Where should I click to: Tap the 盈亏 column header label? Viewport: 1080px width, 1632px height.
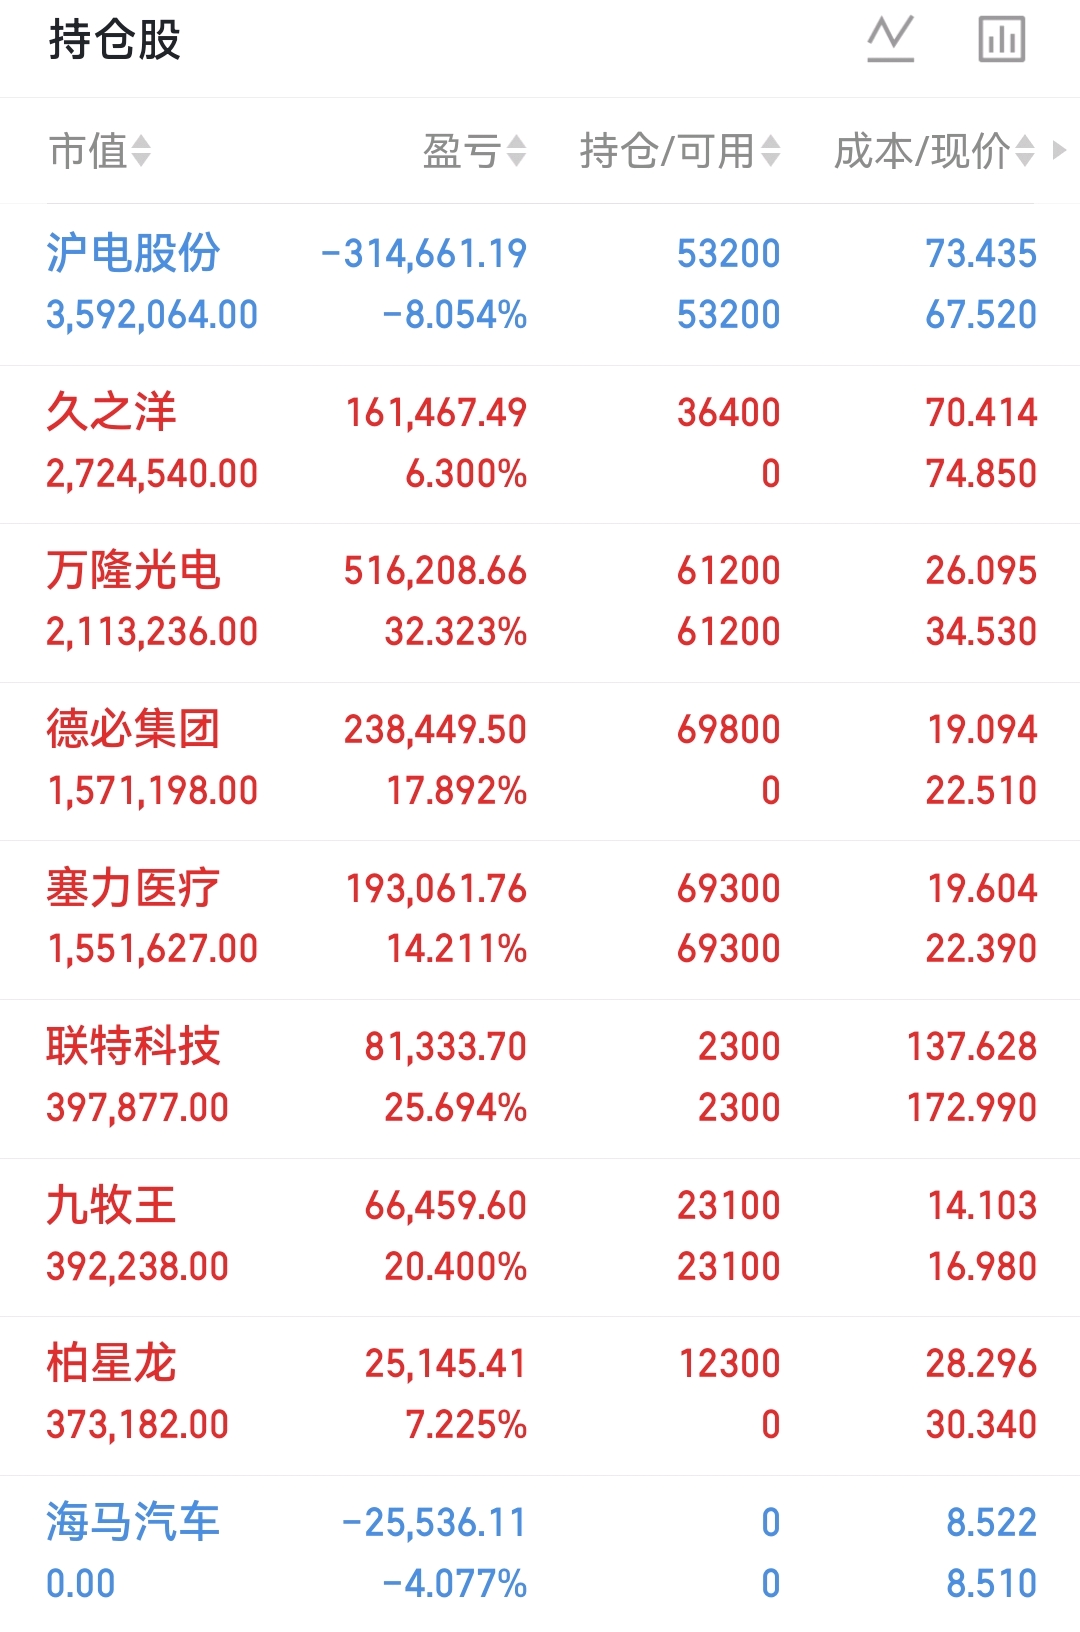461,152
